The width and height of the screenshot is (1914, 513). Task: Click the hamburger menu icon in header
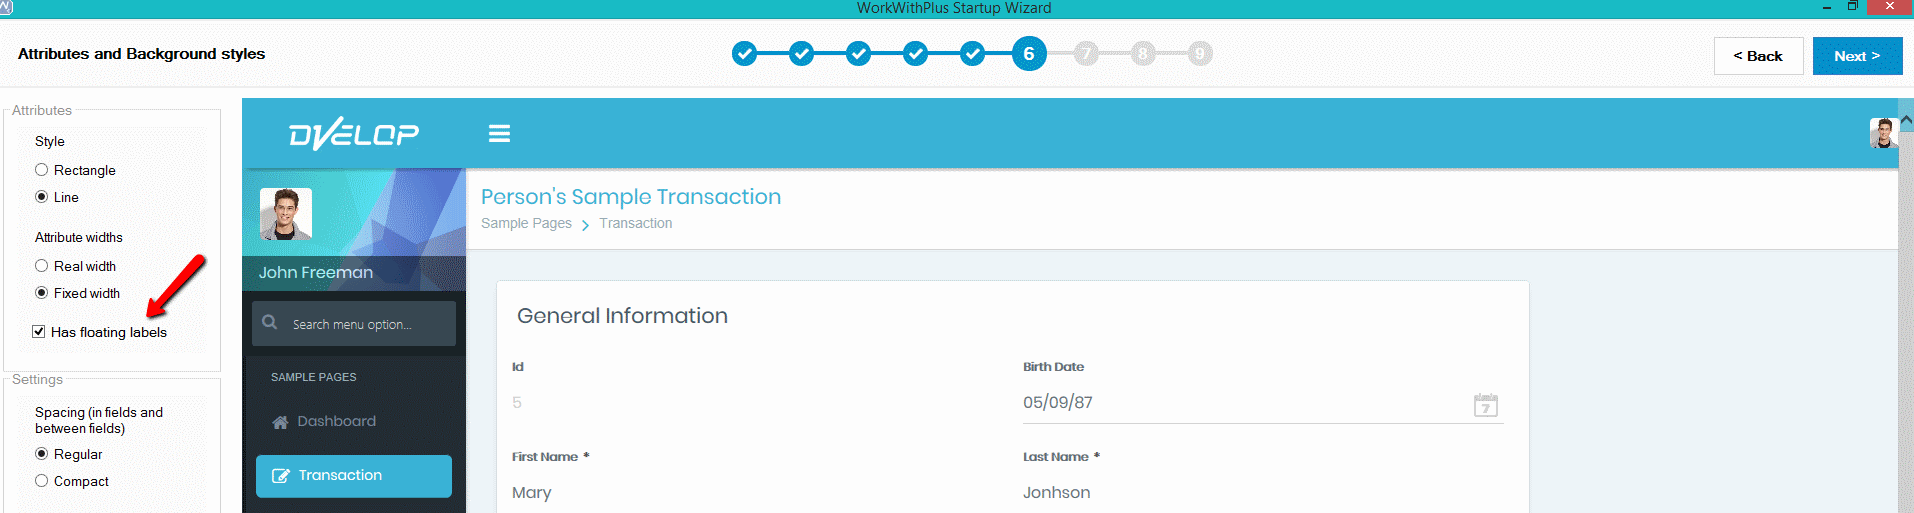click(499, 134)
